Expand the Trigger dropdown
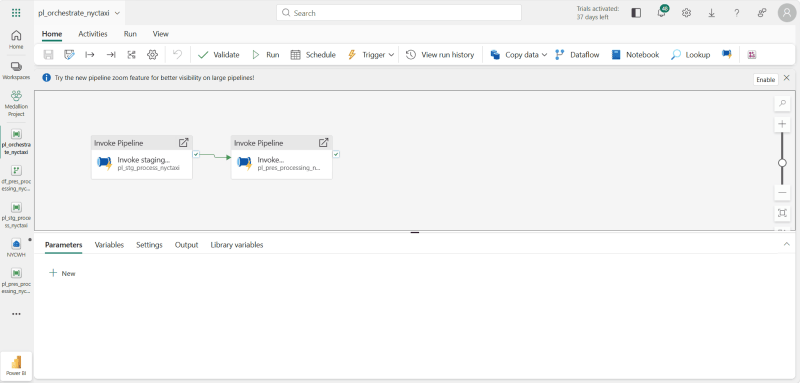The image size is (800, 383). (391, 55)
